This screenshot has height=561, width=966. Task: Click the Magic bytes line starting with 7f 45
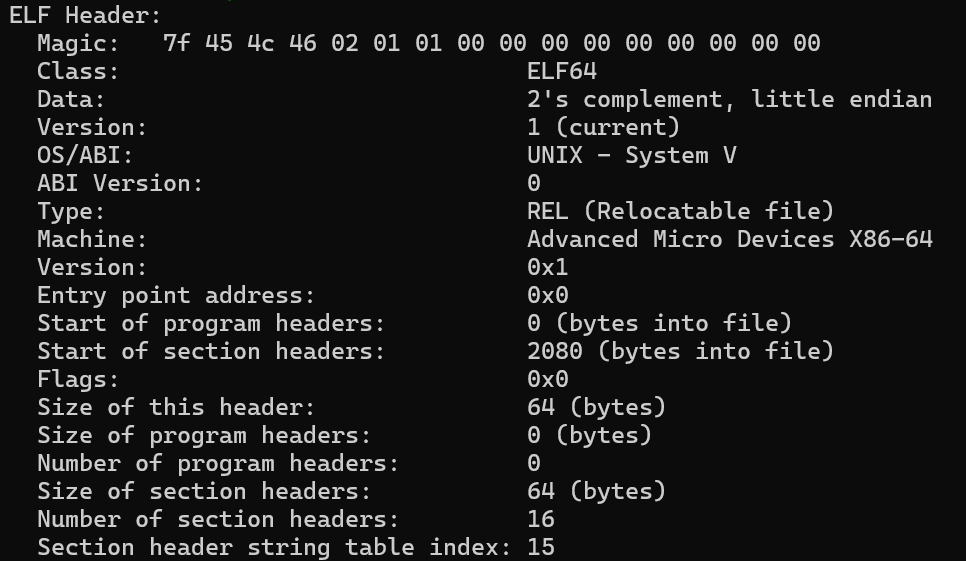[491, 43]
